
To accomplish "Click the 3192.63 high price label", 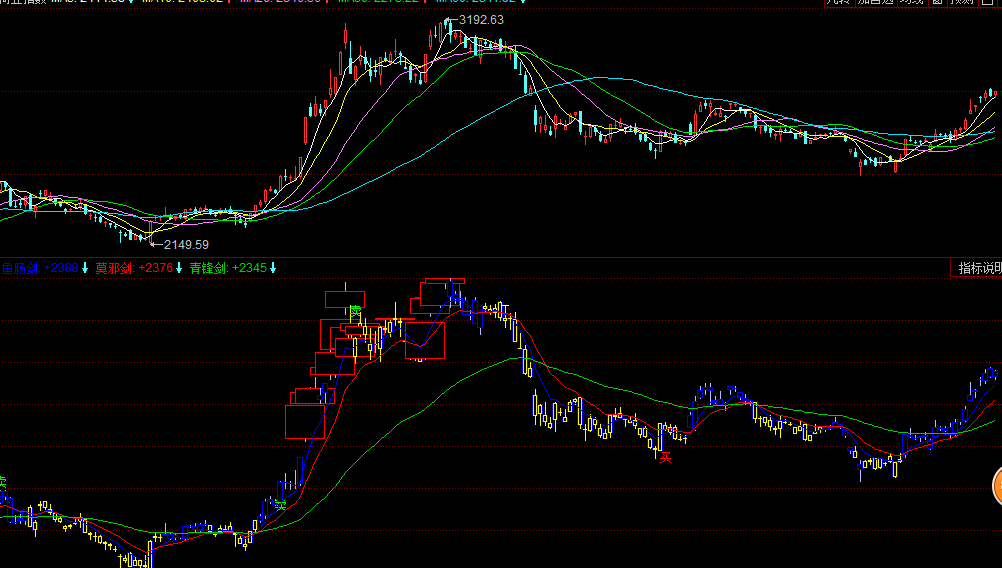I will click(481, 20).
